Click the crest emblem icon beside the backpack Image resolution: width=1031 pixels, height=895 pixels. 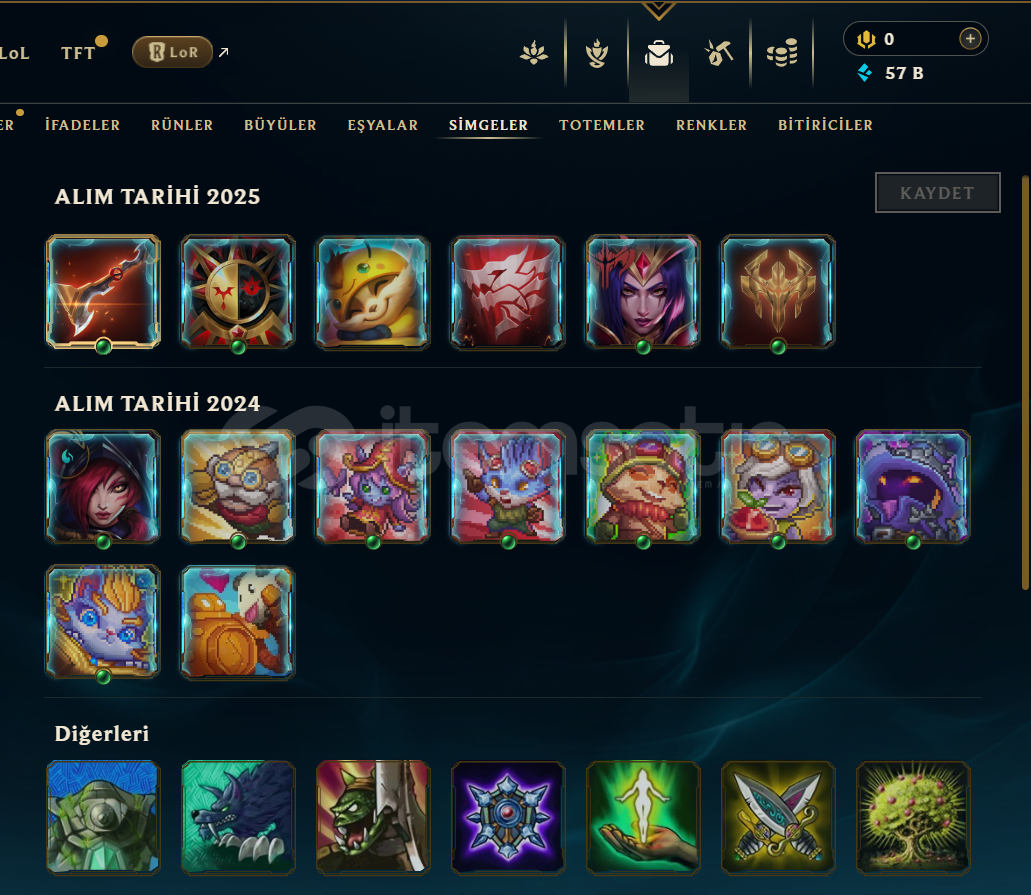(596, 53)
